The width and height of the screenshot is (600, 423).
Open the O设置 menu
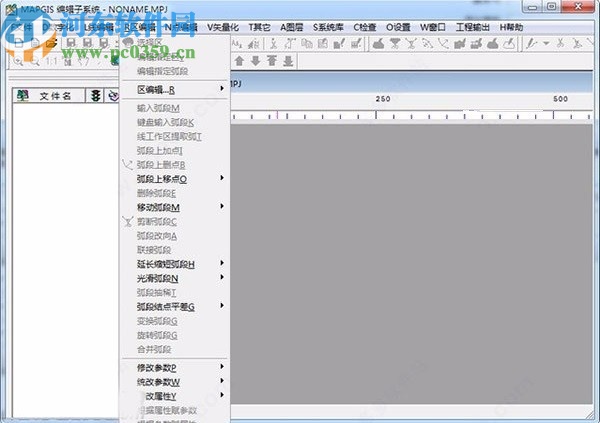point(398,28)
